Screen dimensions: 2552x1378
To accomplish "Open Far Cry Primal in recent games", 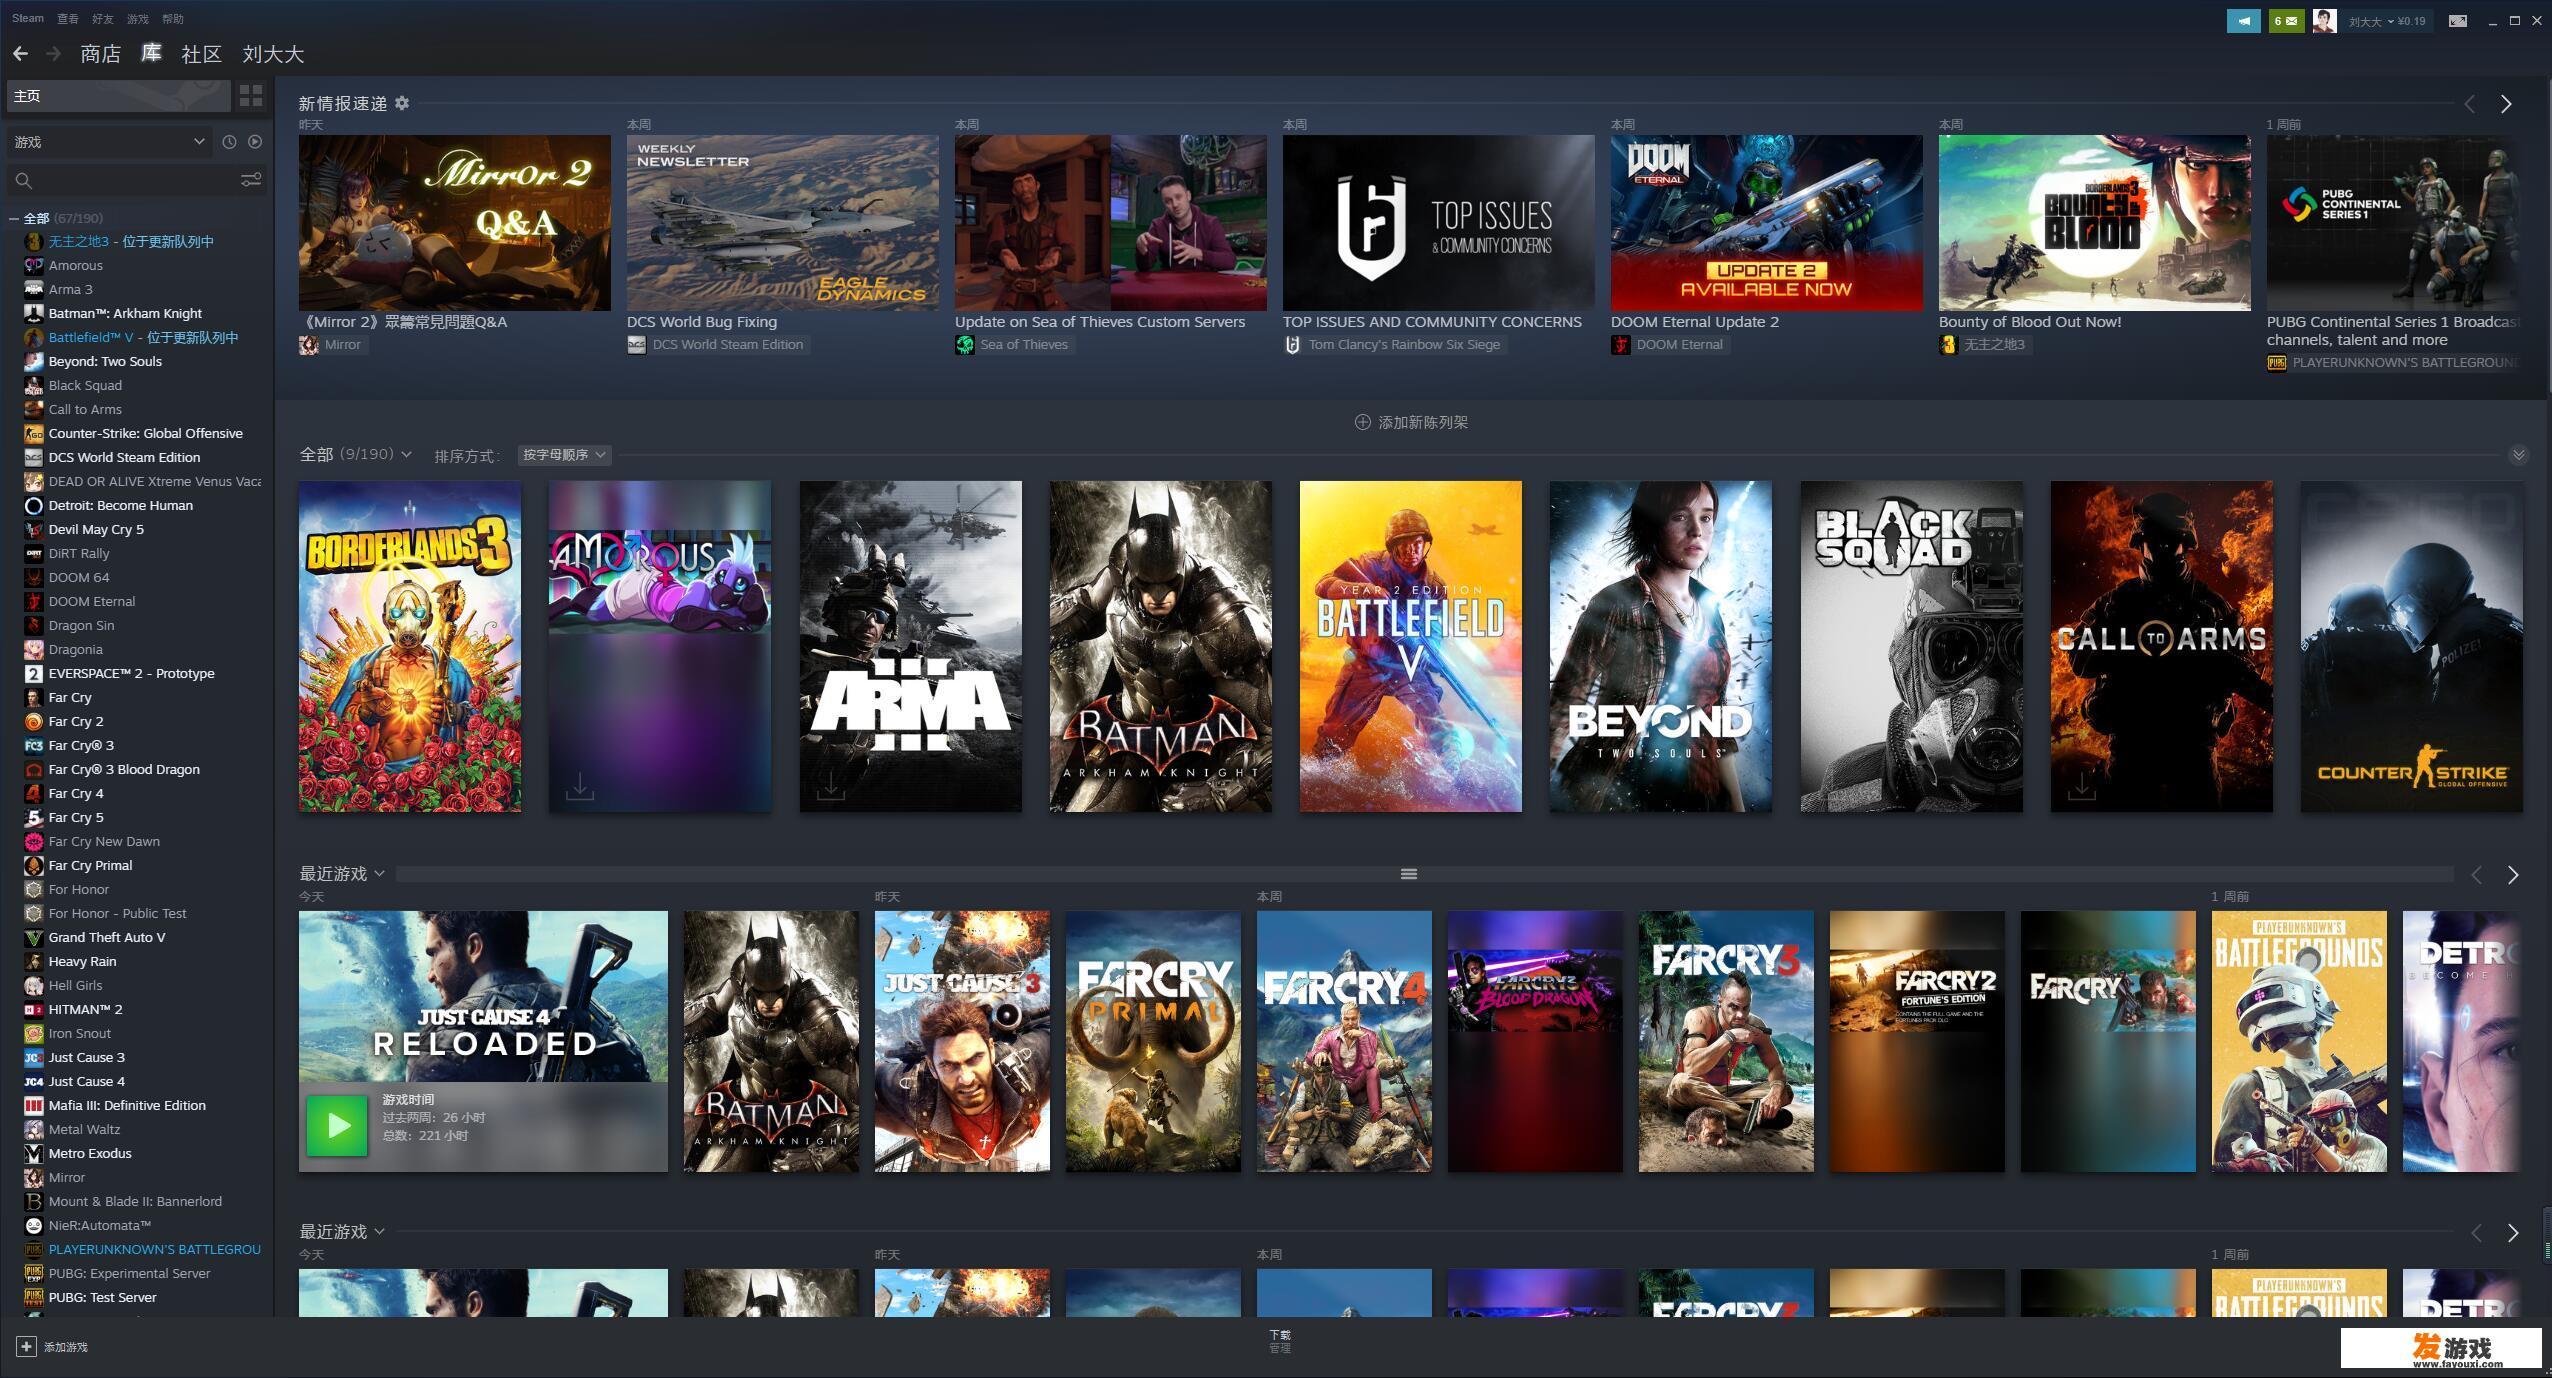I will click(1153, 1041).
